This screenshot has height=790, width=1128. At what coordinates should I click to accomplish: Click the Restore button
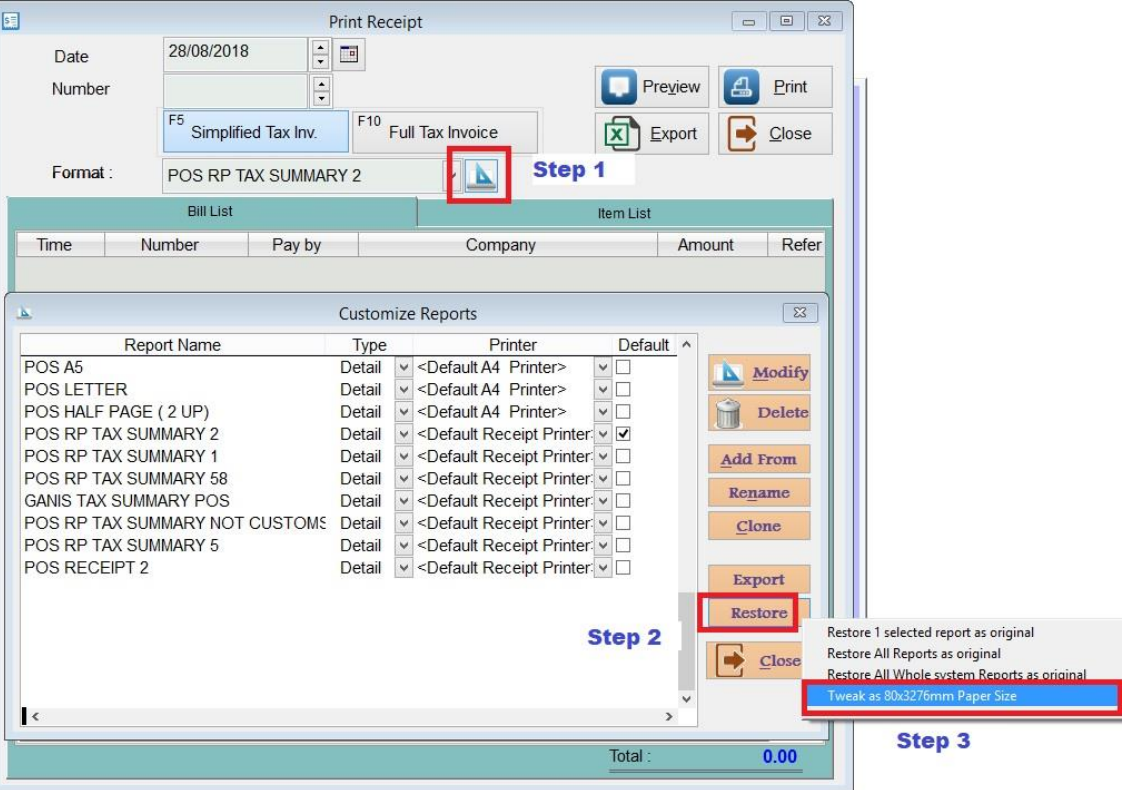click(758, 613)
